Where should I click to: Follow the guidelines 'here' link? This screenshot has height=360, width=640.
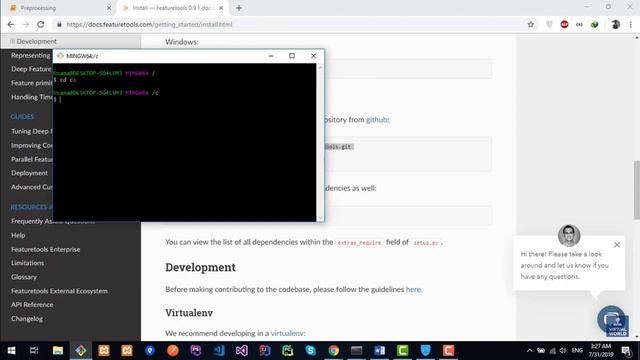tap(413, 289)
